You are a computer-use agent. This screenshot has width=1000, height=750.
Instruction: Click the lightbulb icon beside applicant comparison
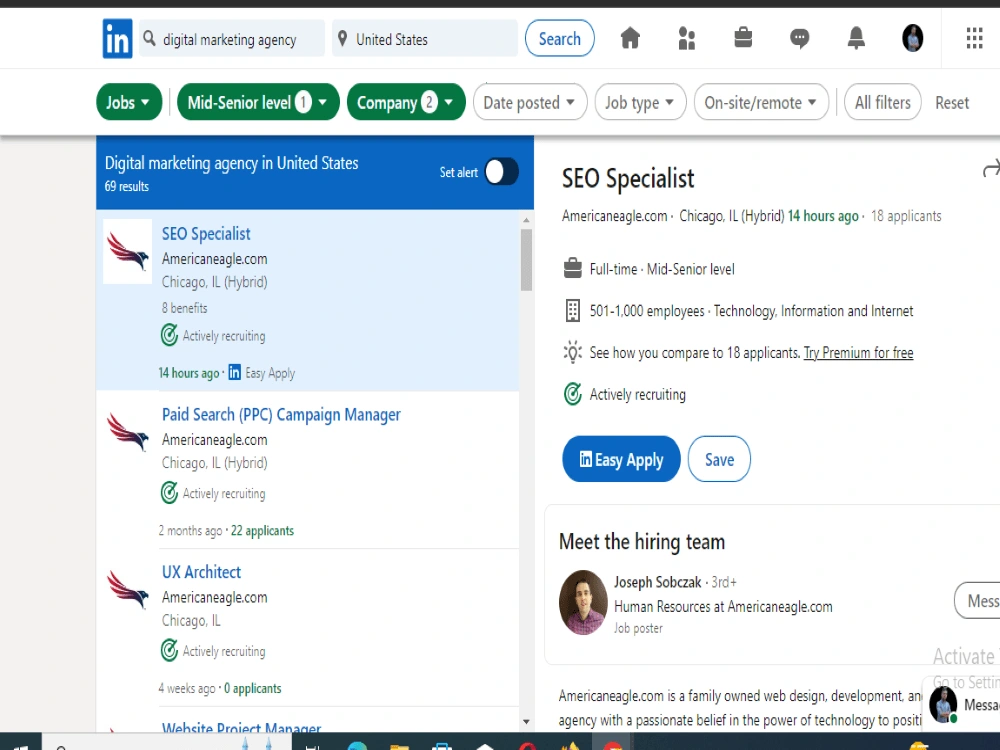point(573,352)
